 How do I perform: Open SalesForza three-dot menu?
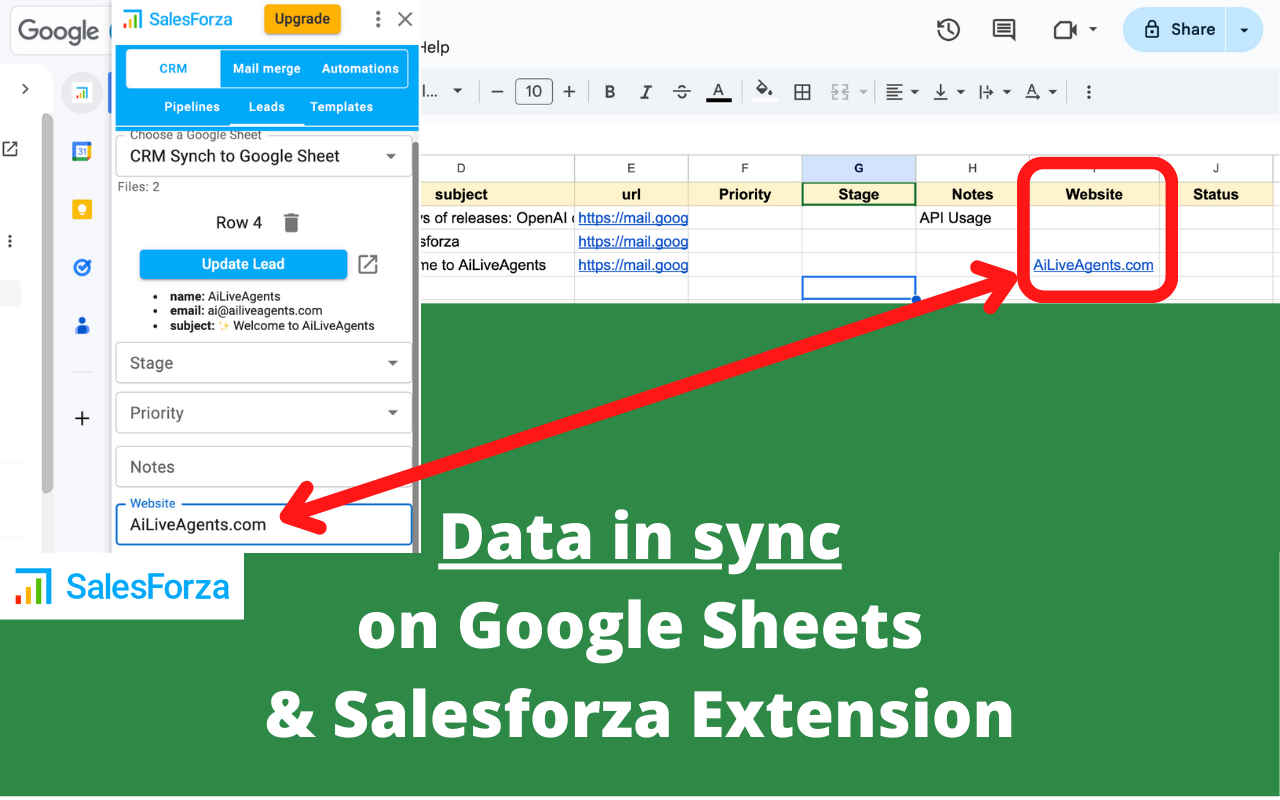pyautogui.click(x=377, y=19)
